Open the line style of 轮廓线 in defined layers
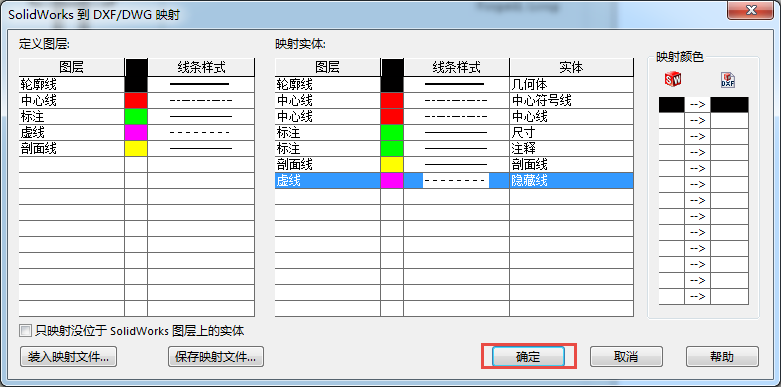 (201, 85)
